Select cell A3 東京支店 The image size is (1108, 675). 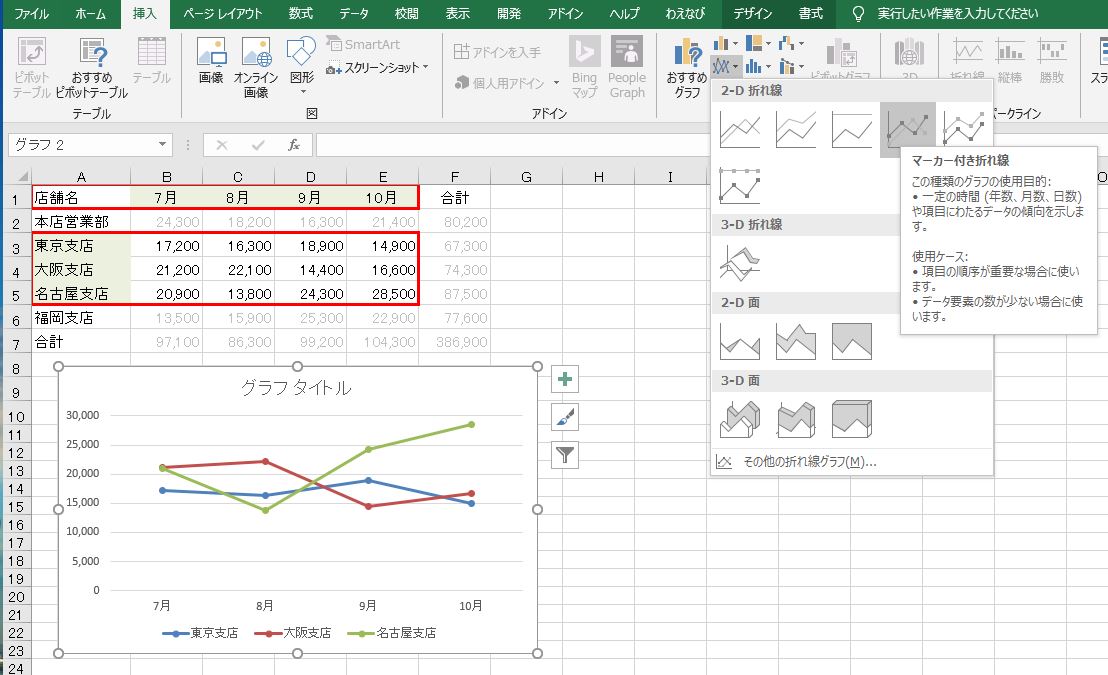pos(81,245)
